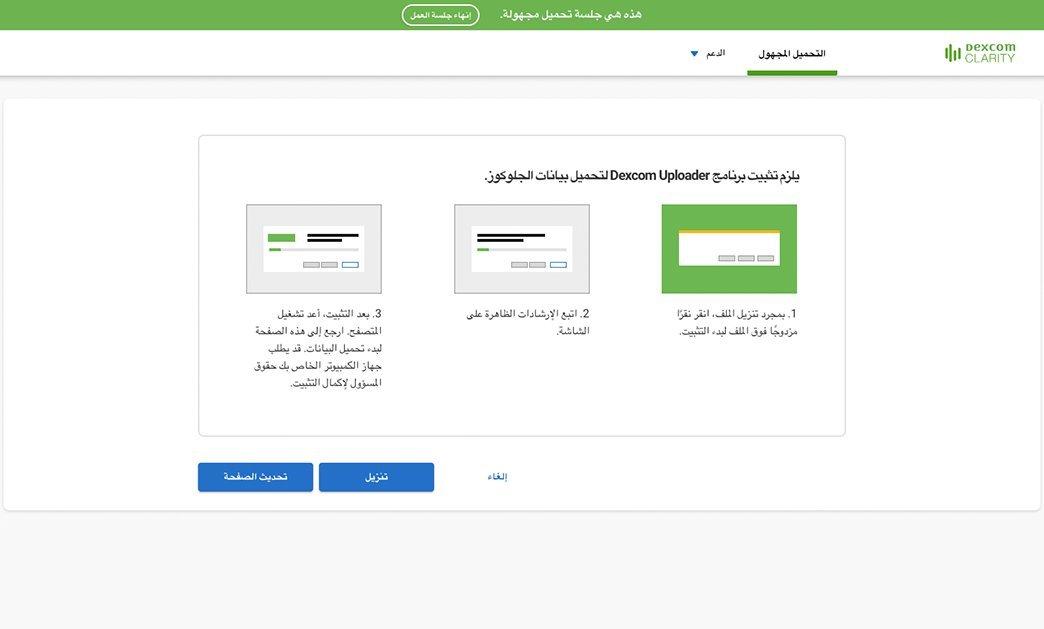Click the yellow bar in step 1 illustration

[728, 232]
